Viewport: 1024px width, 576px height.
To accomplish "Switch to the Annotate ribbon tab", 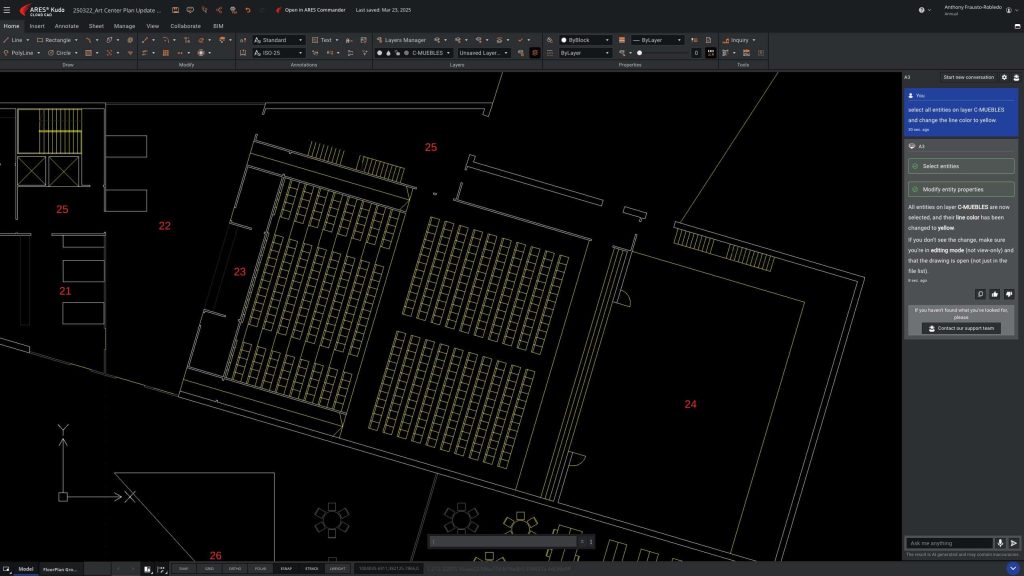I will tap(66, 26).
